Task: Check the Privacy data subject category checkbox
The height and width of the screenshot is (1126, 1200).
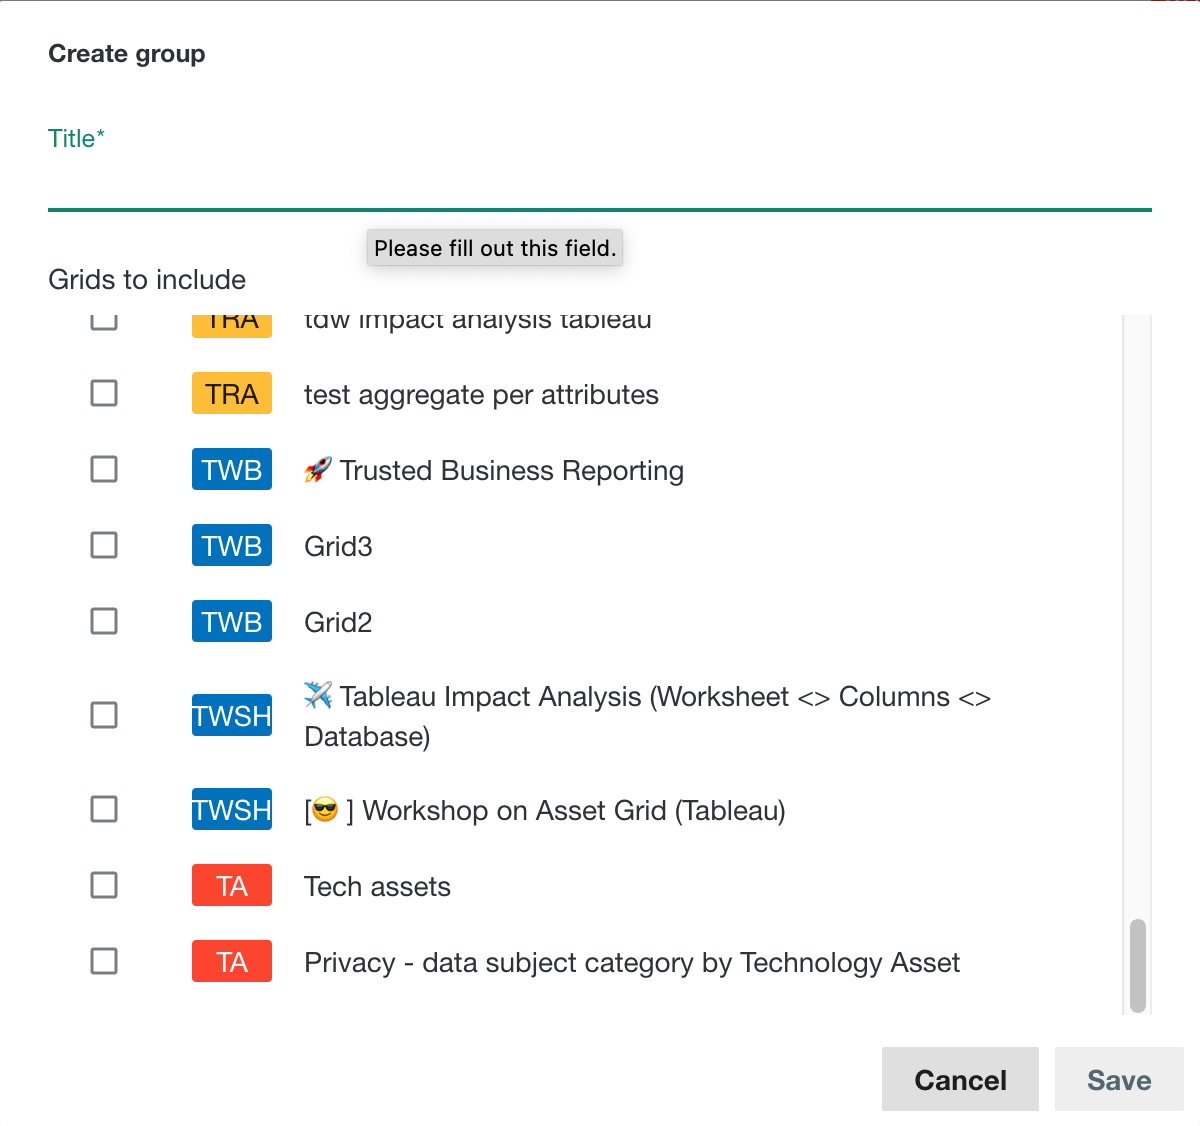Action: (103, 961)
